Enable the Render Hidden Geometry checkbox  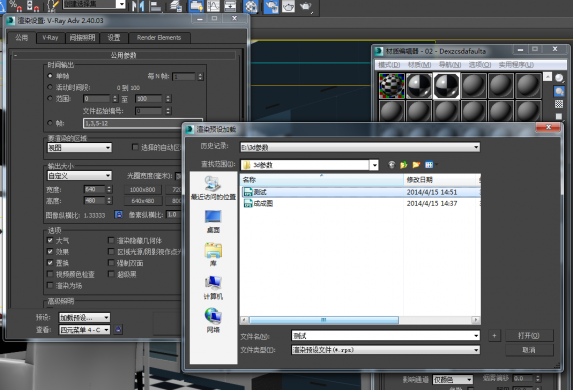[111, 240]
